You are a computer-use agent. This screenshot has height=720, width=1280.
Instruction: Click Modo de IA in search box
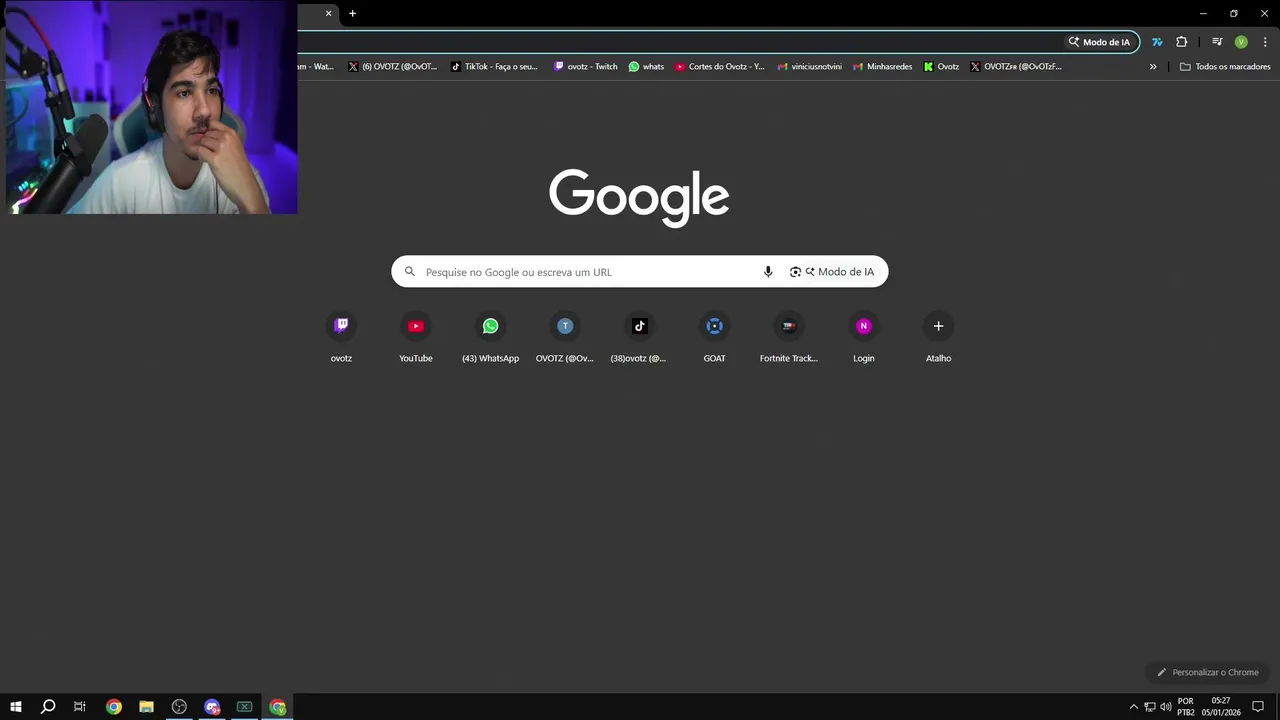(840, 272)
